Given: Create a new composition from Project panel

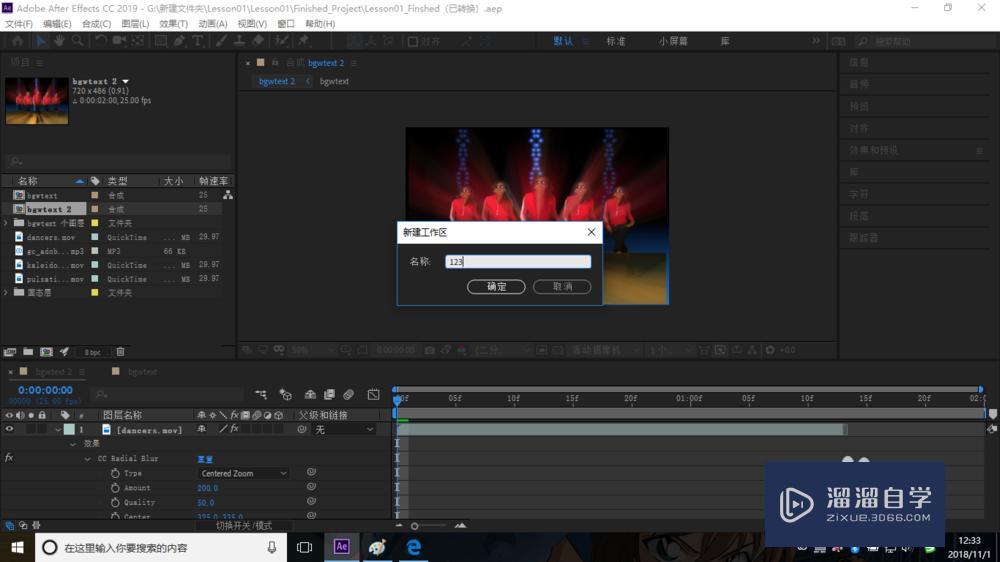Looking at the screenshot, I should tap(47, 351).
